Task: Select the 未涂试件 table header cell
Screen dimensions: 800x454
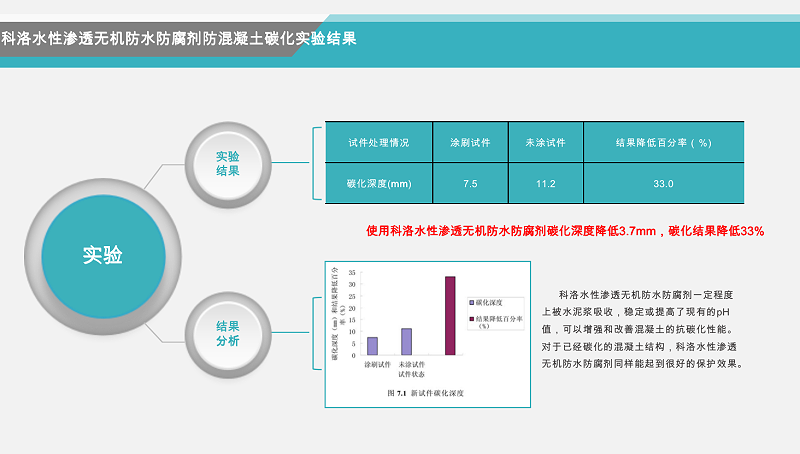Action: 545,142
